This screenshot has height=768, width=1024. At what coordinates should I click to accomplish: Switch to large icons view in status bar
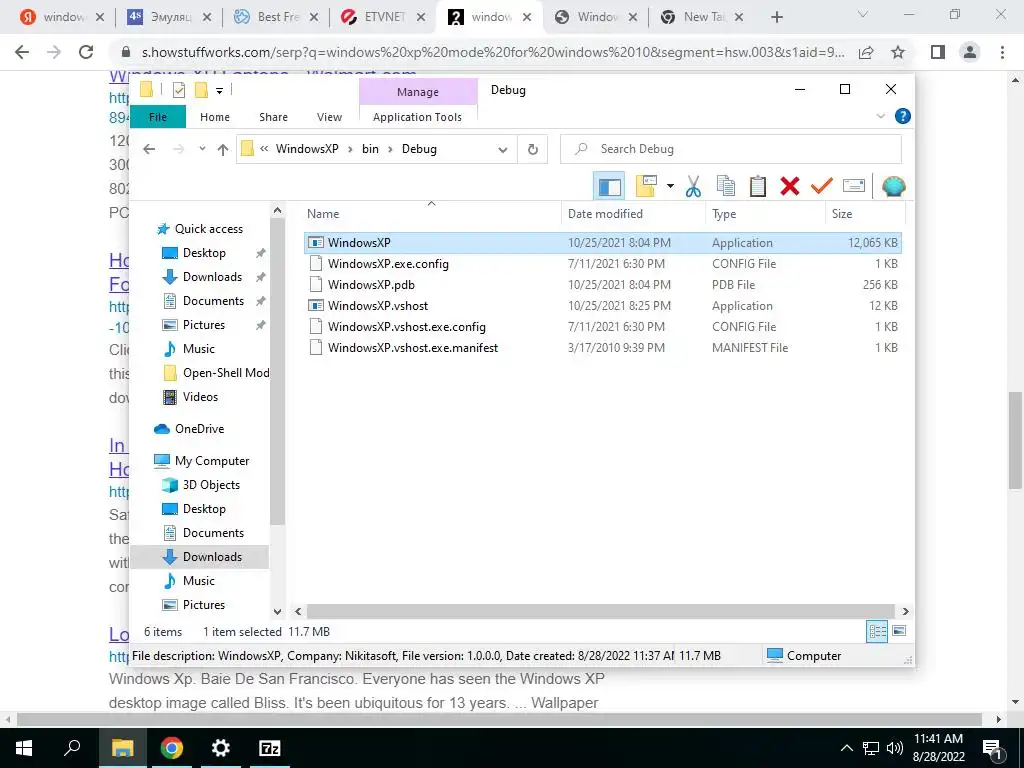[899, 631]
